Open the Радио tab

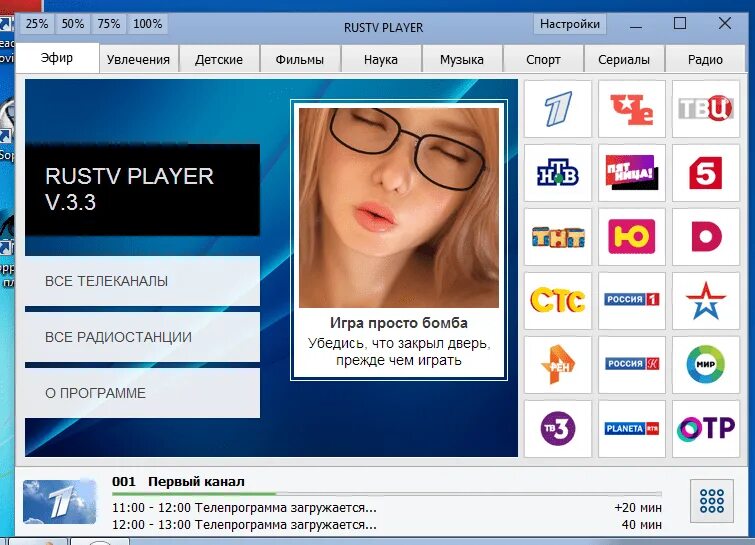click(x=705, y=60)
